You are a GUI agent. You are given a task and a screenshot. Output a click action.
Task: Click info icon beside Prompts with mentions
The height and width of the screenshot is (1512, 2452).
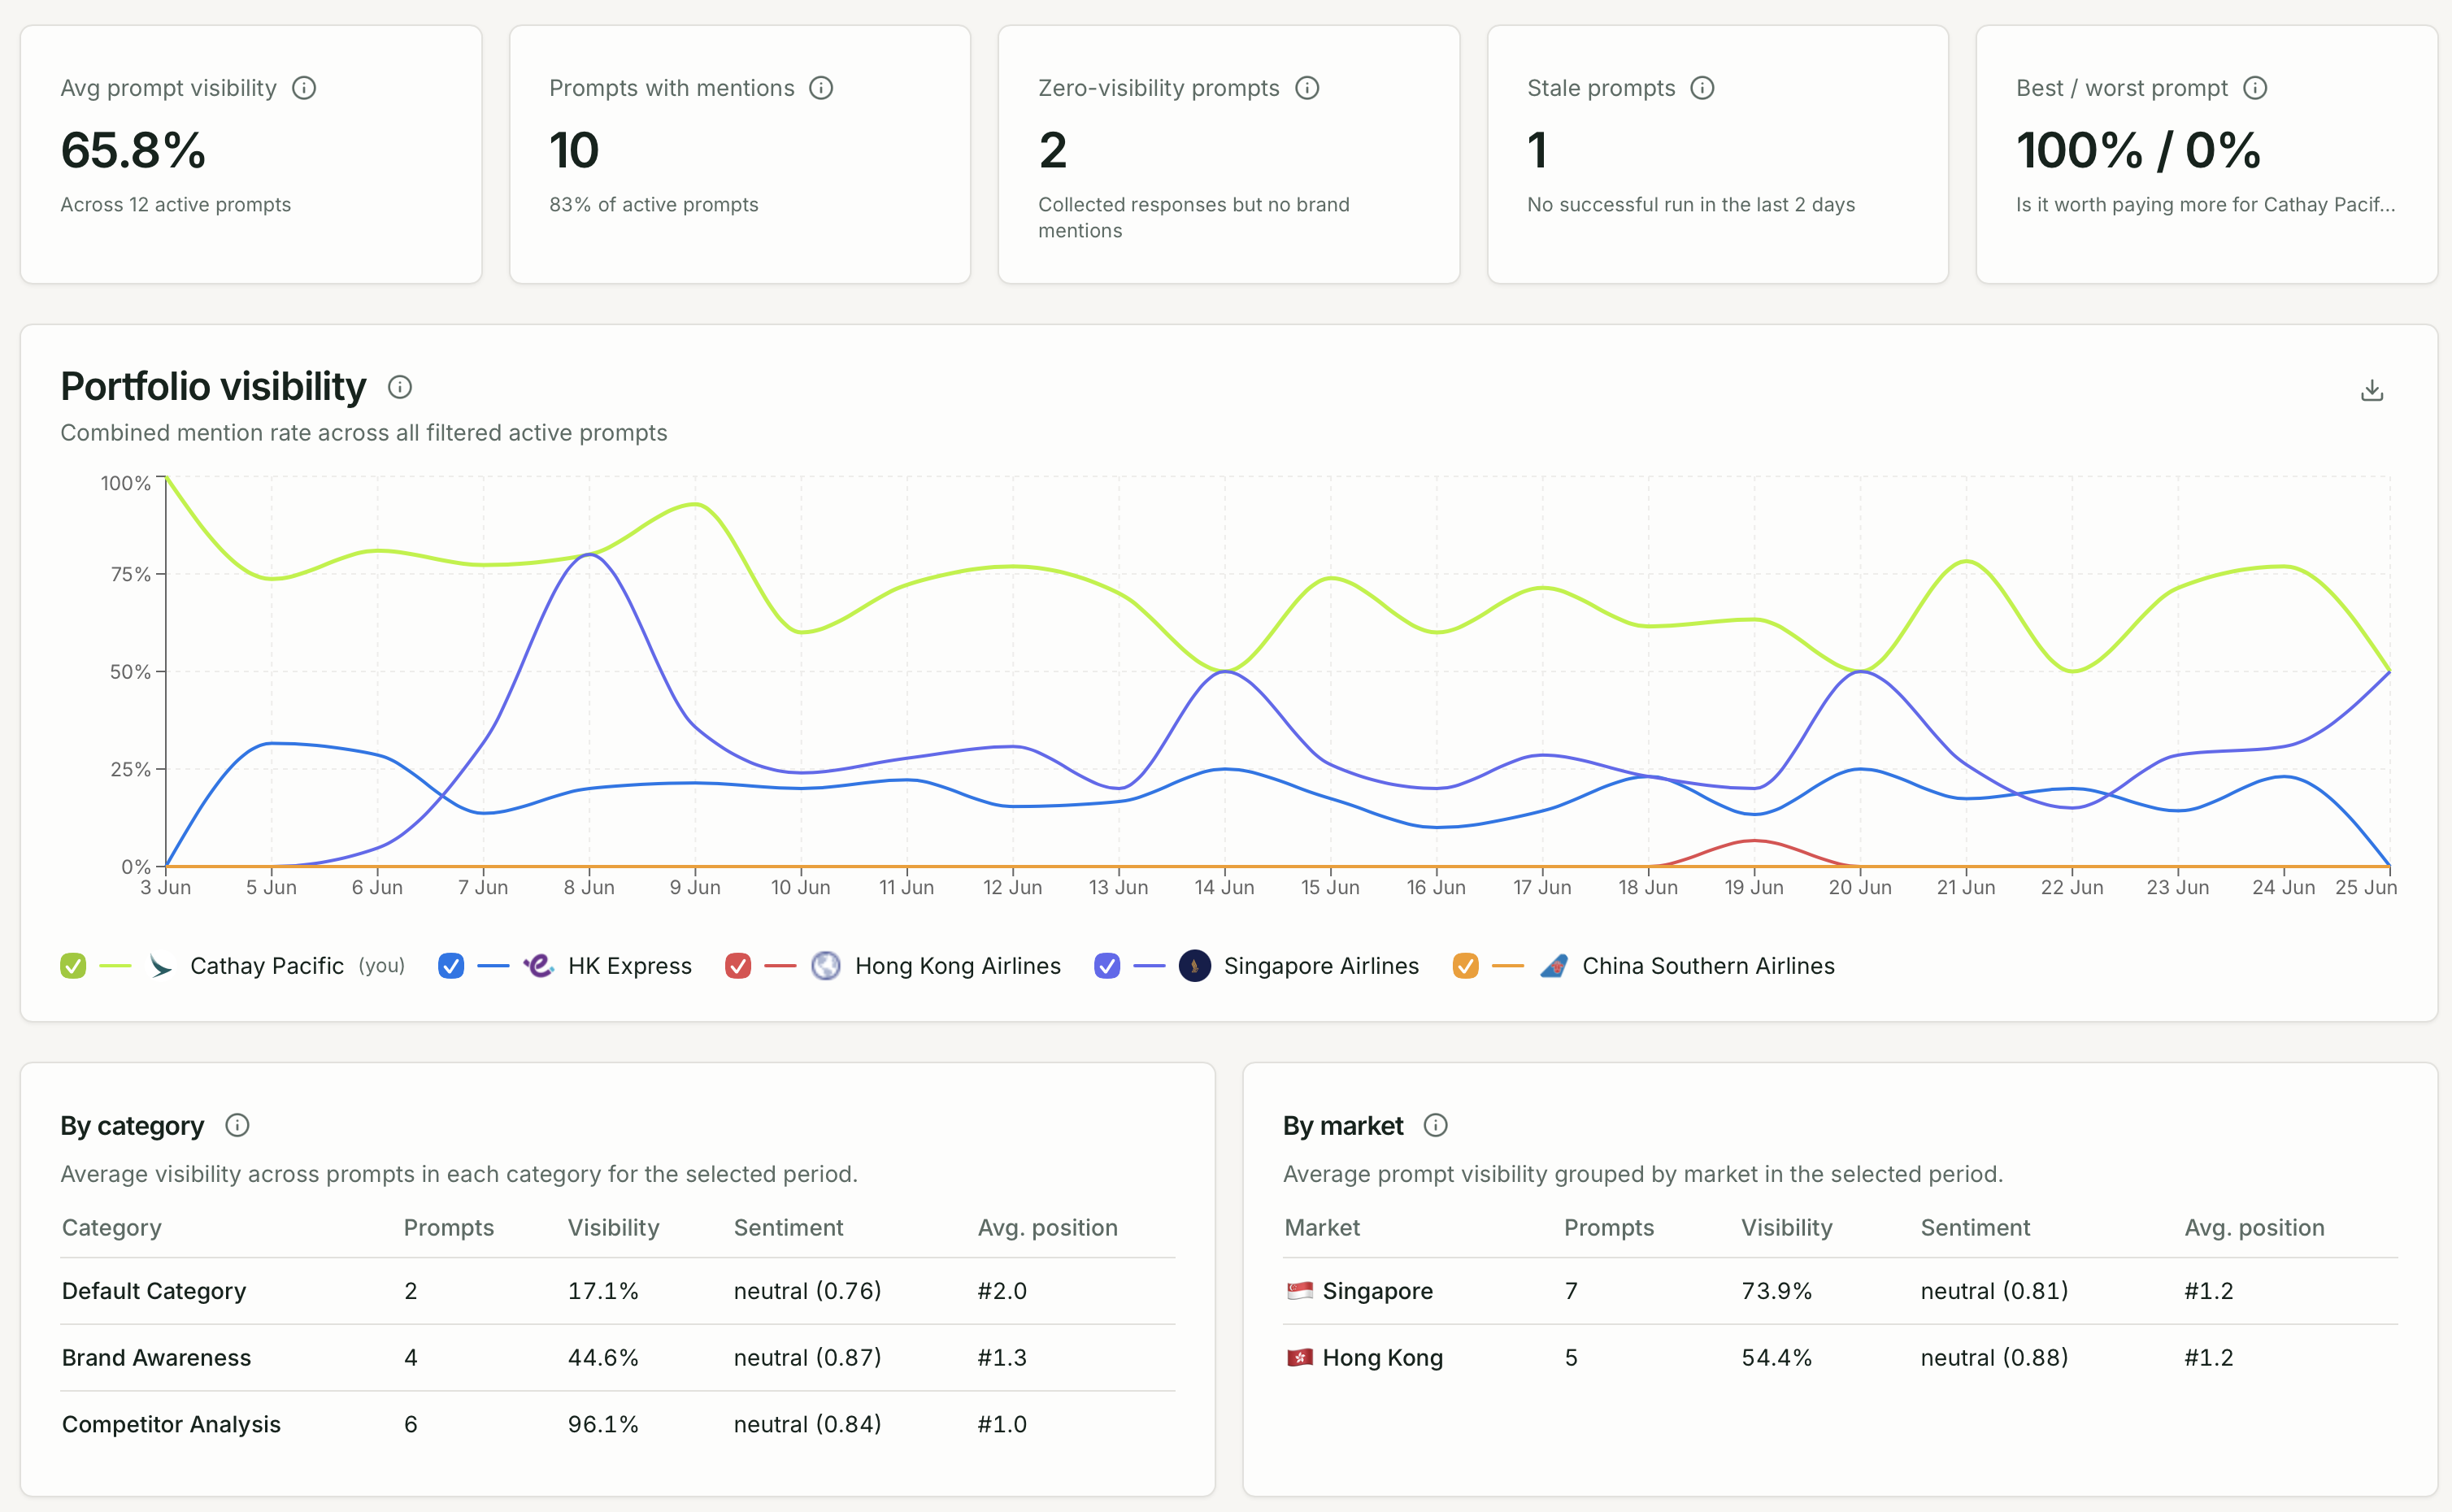coord(821,88)
